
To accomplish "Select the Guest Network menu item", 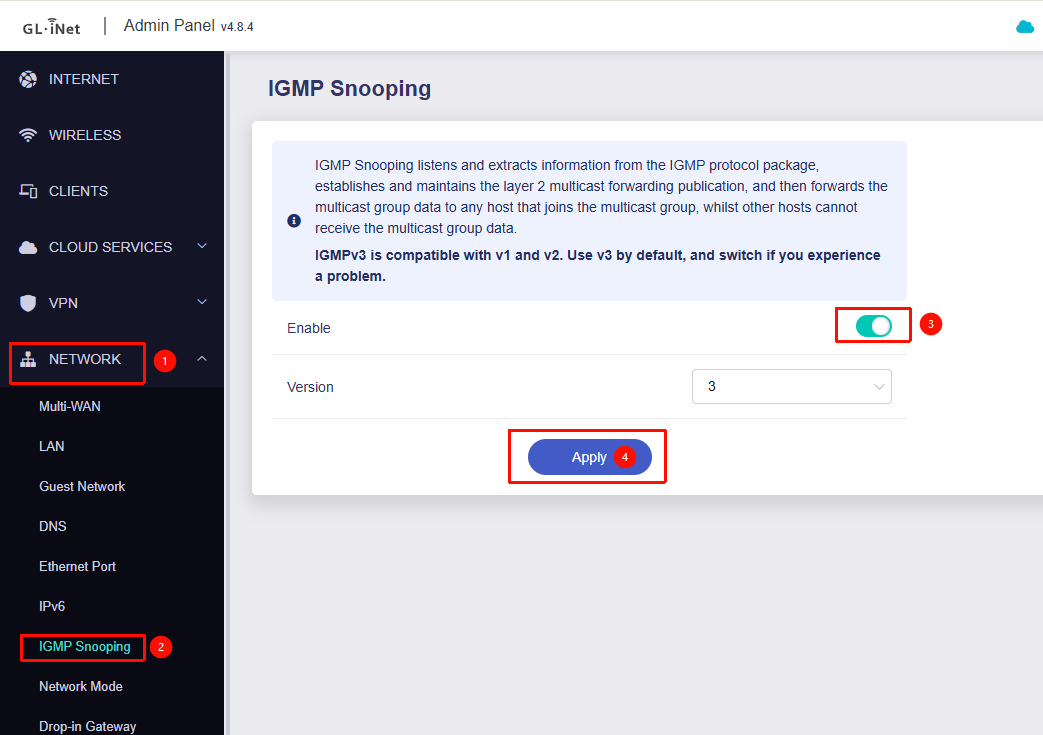I will (x=82, y=486).
